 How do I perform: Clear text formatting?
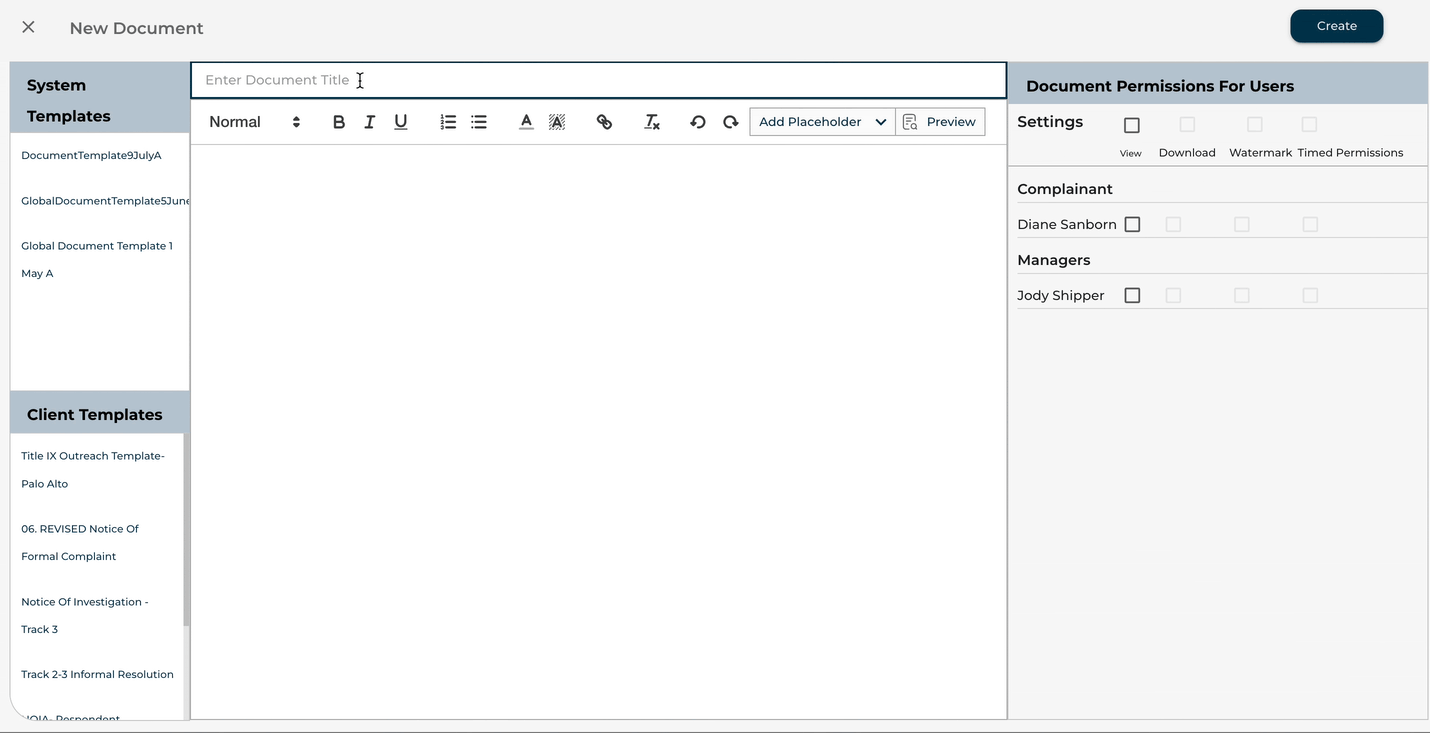[652, 122]
